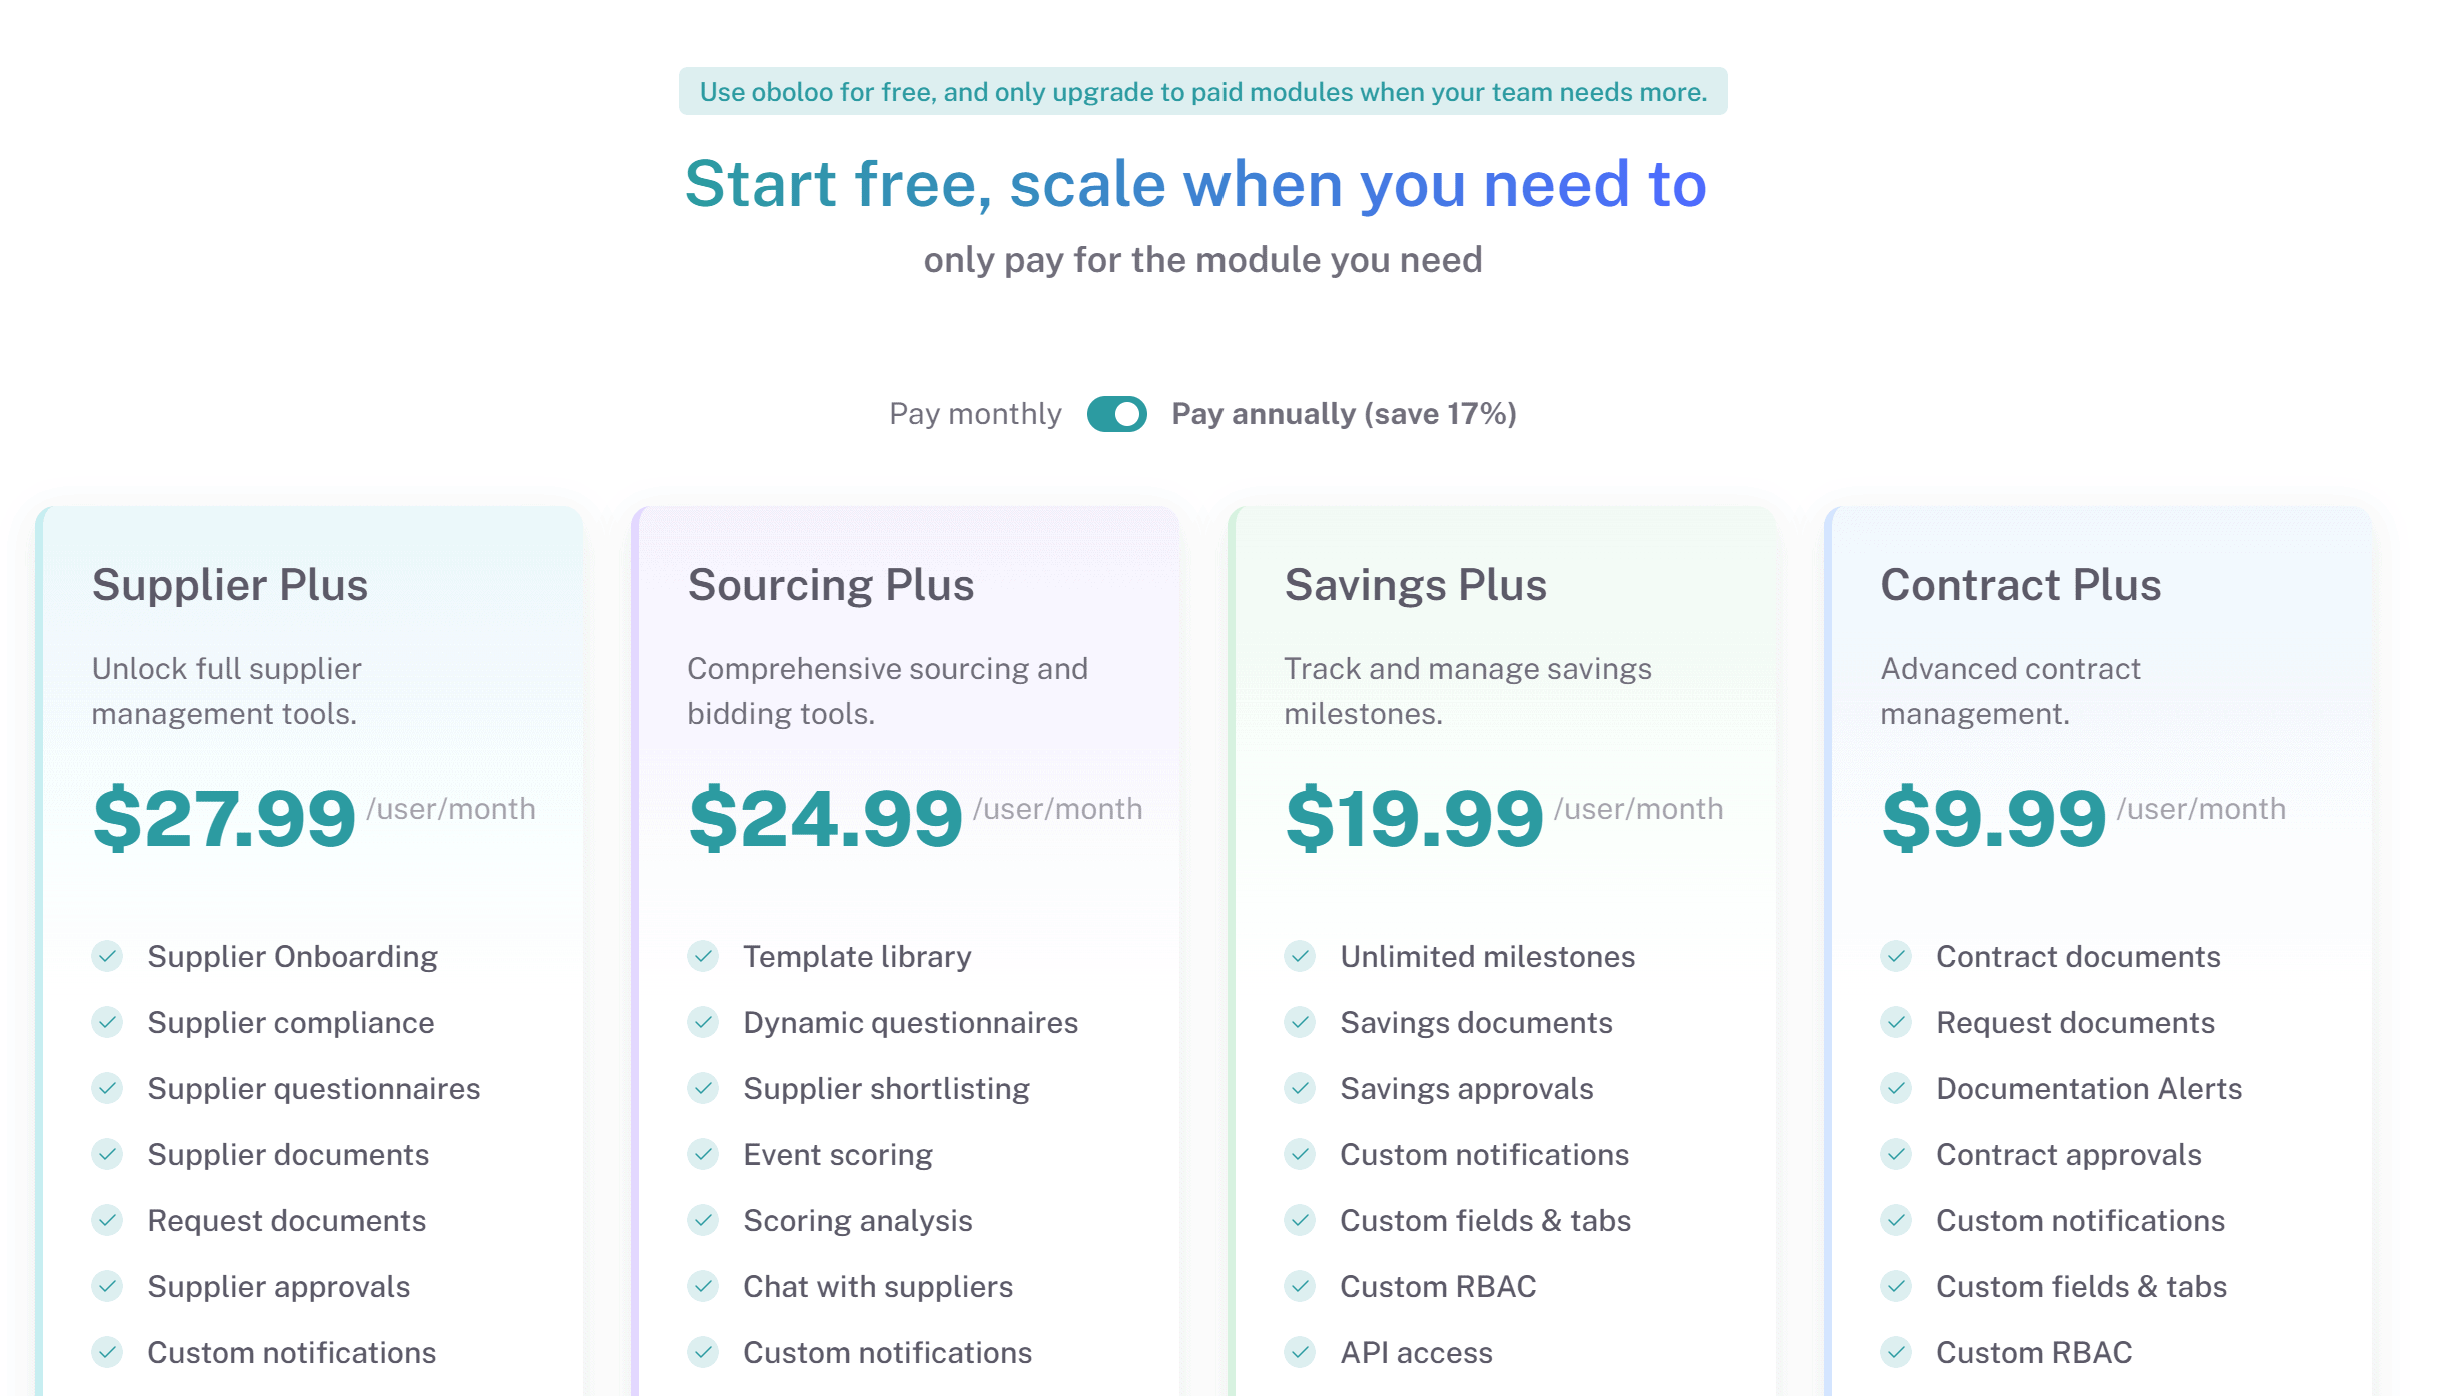Click checkmark icon beside Event scoring

pyautogui.click(x=703, y=1154)
